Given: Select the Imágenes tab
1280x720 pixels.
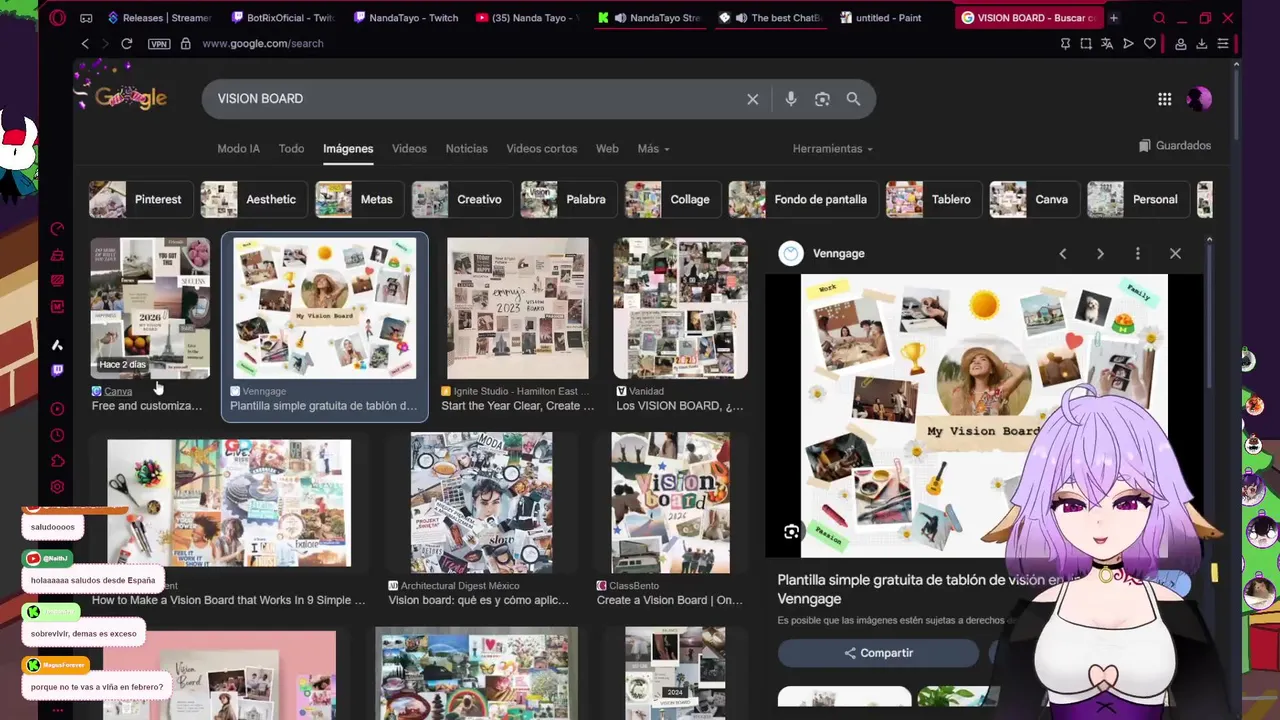Looking at the screenshot, I should (348, 149).
